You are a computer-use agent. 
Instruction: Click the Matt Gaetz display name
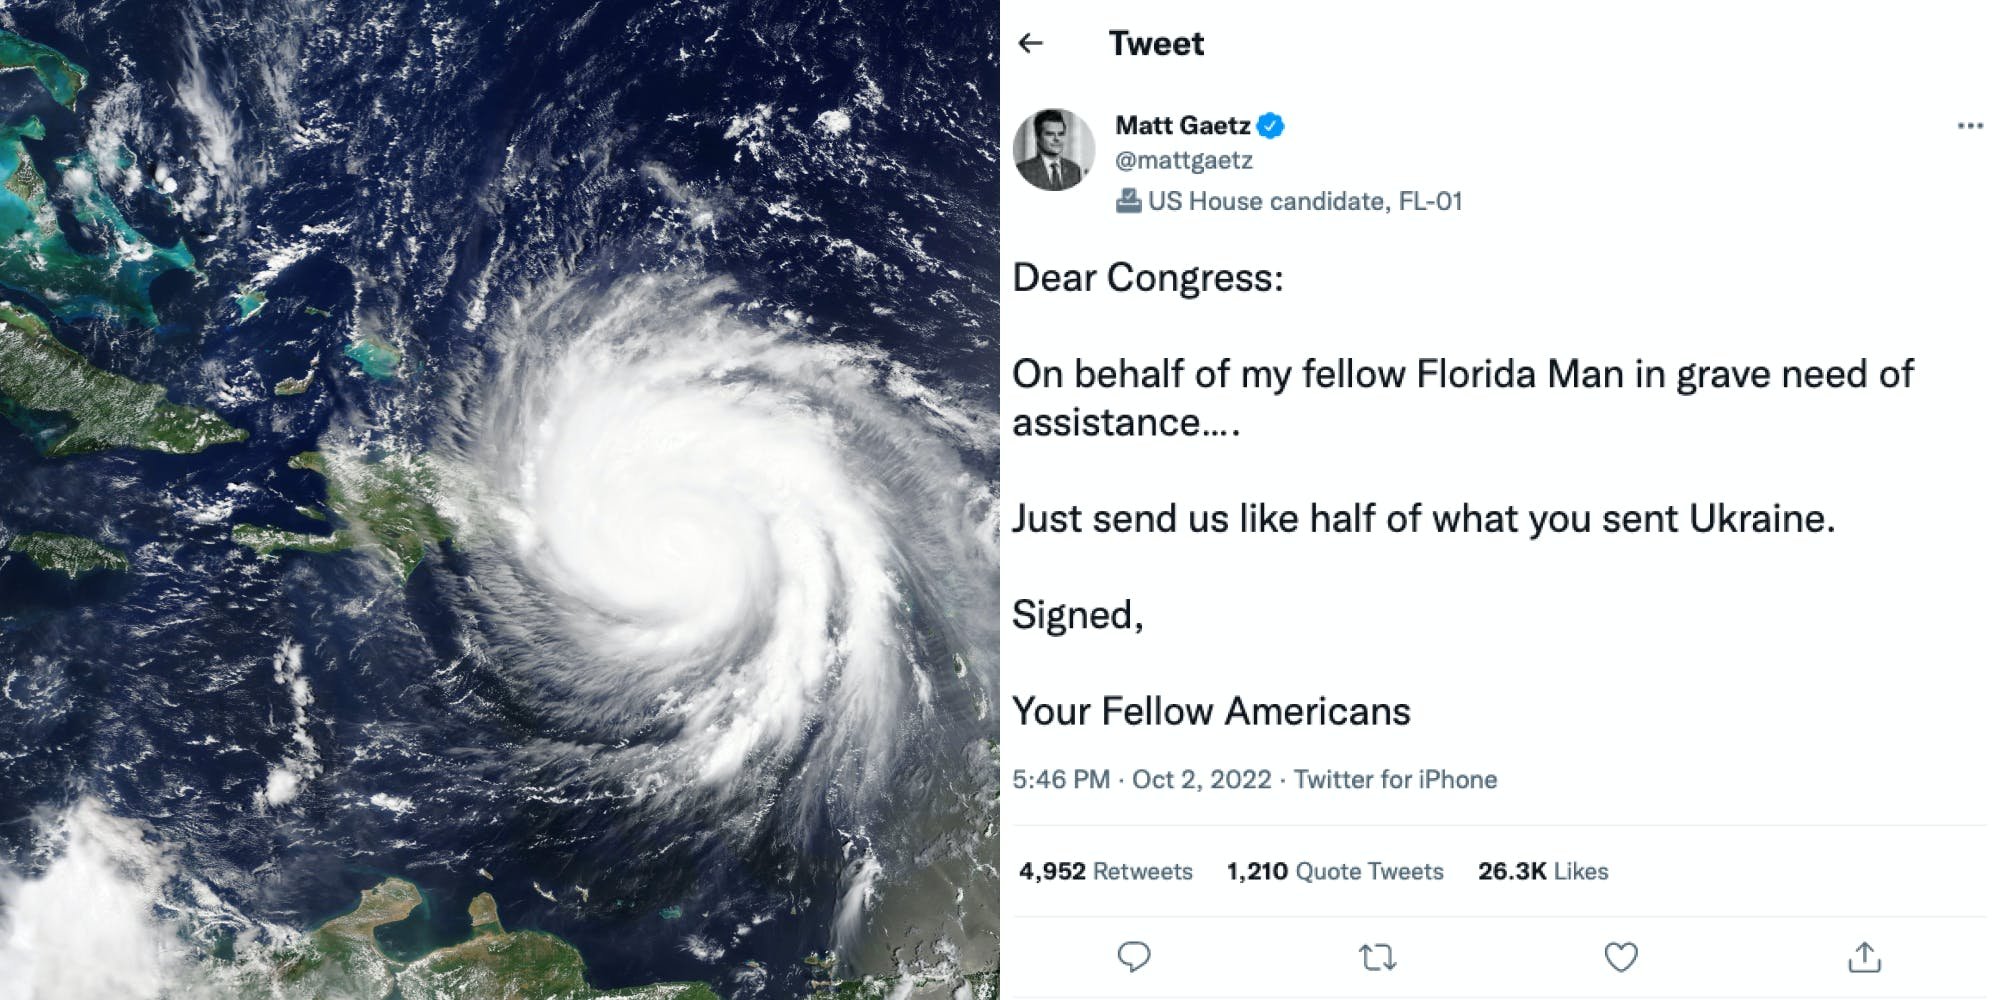tap(1182, 126)
